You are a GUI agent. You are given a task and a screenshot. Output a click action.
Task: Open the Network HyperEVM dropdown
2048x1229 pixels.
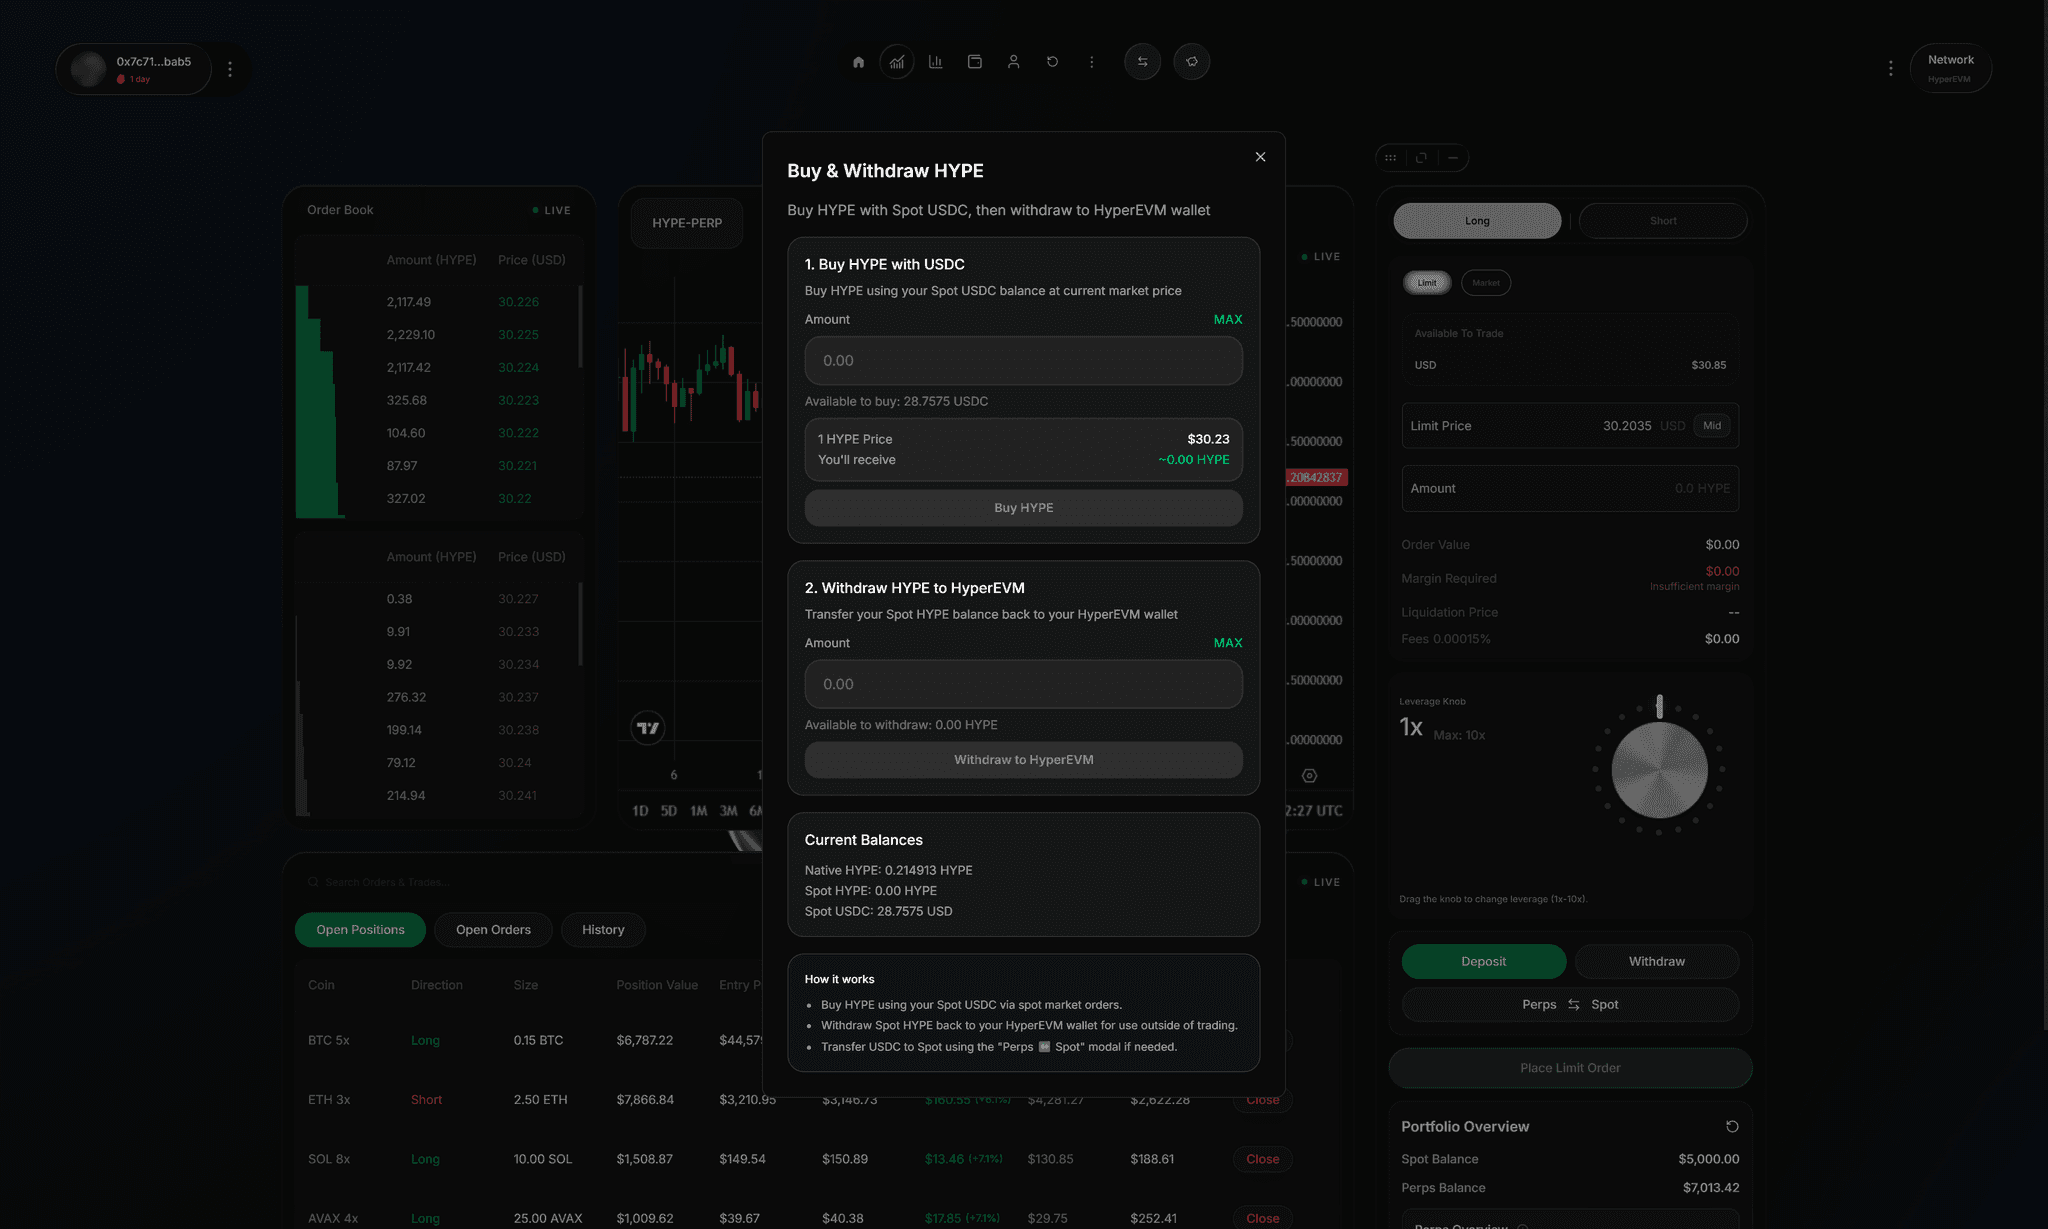coord(1950,67)
